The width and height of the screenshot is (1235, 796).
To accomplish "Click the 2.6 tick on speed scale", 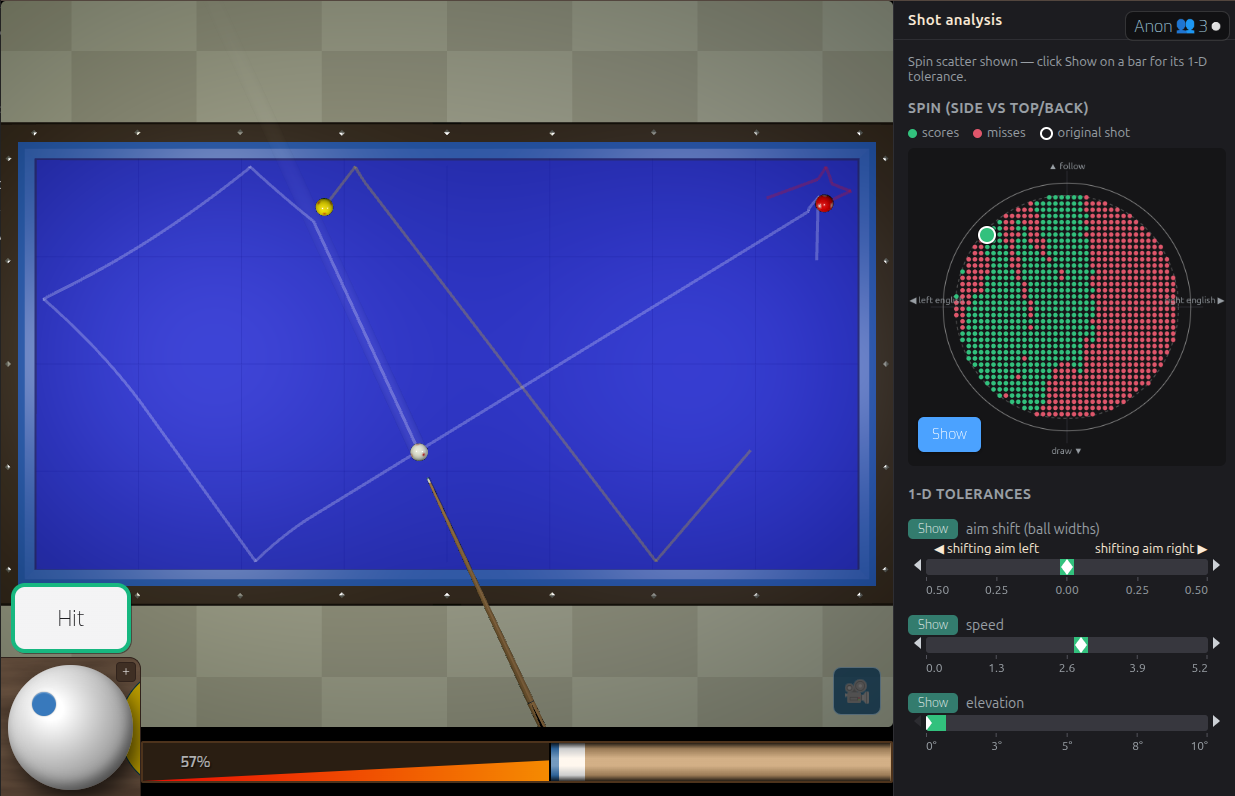I will pos(1067,668).
